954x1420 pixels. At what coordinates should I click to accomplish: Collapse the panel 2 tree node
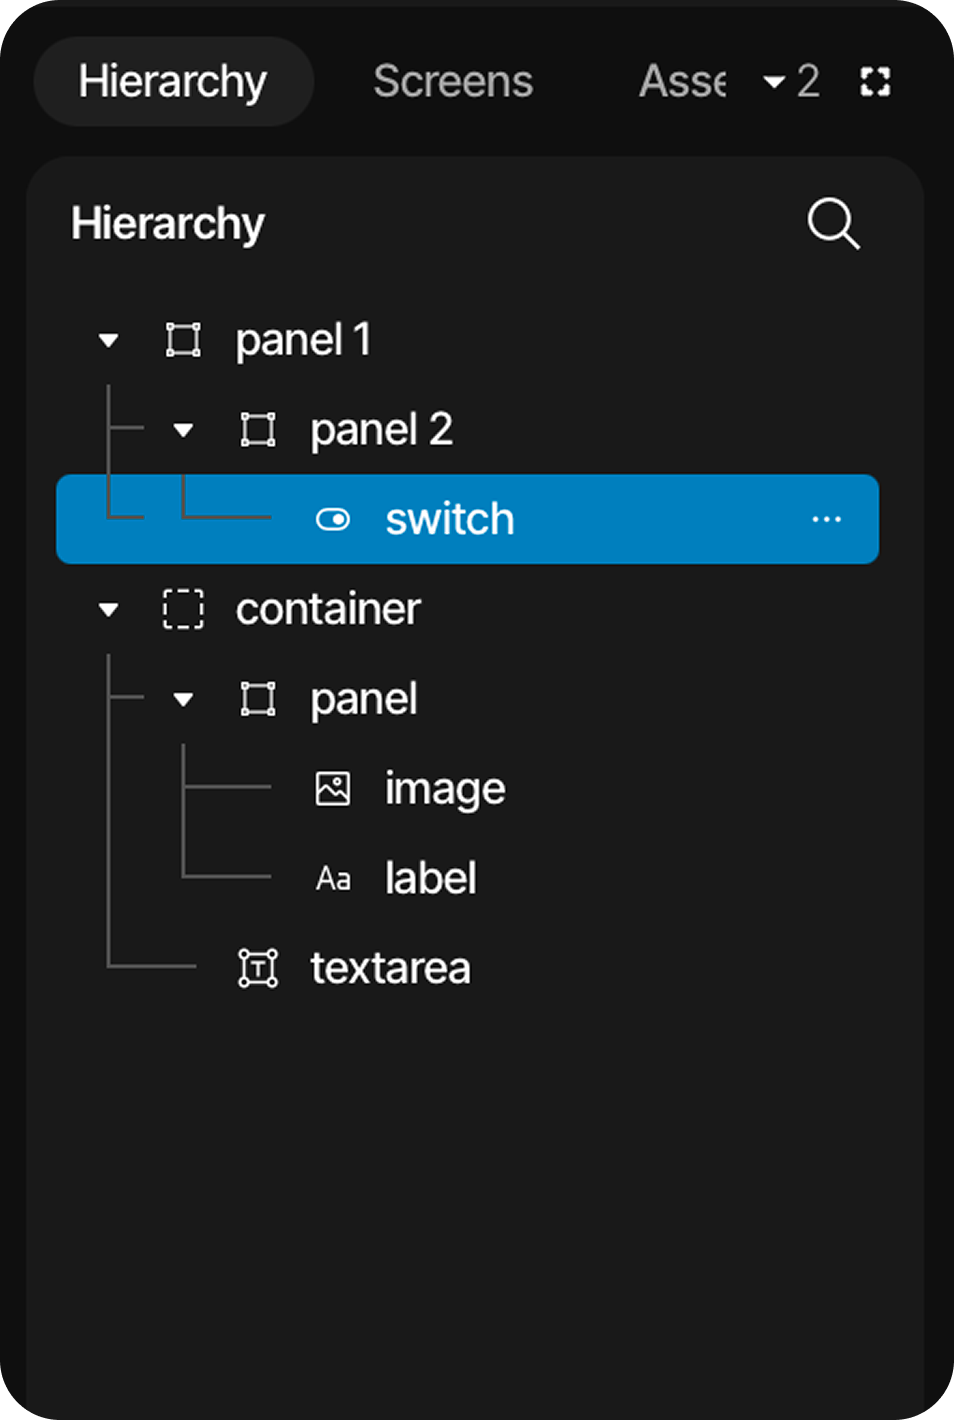pos(183,431)
